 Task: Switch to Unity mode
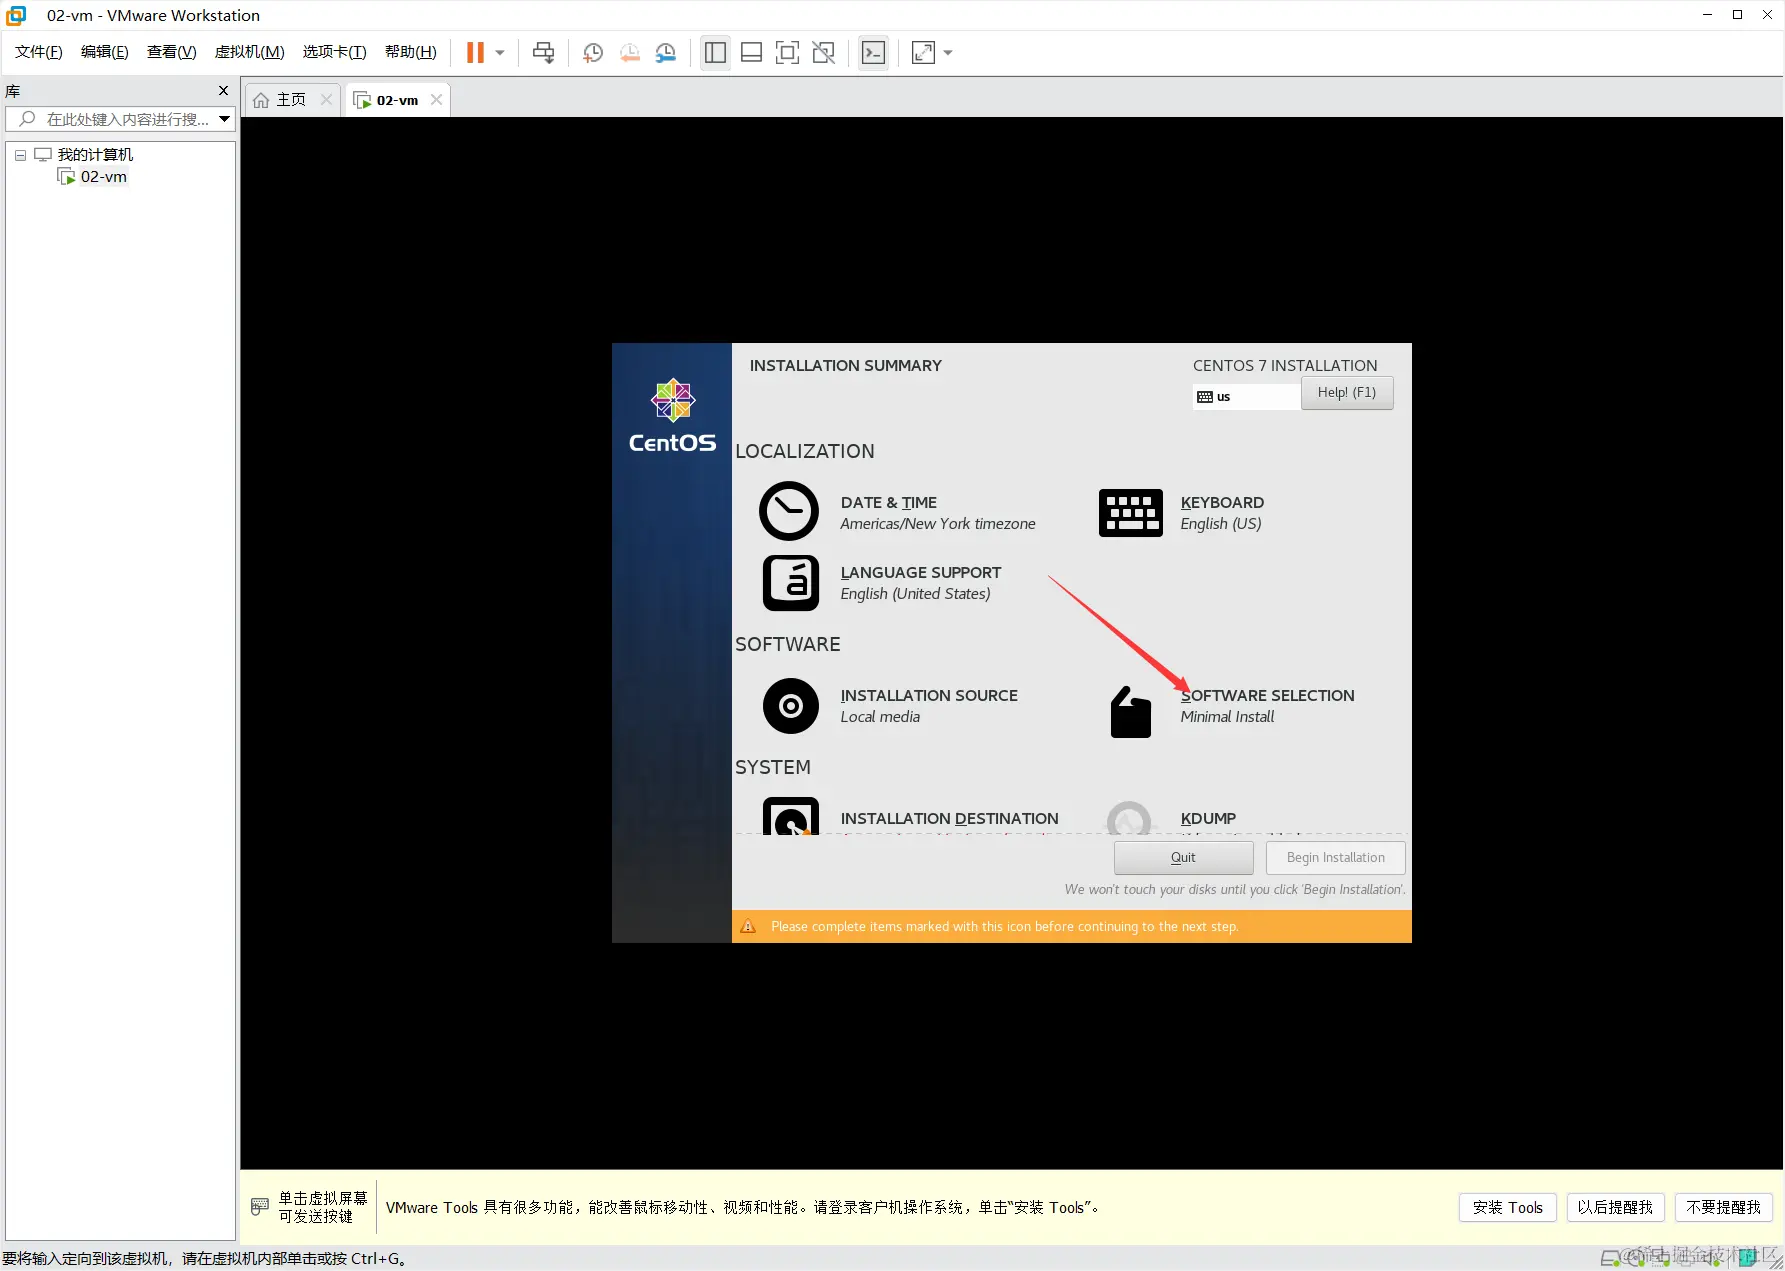(824, 53)
